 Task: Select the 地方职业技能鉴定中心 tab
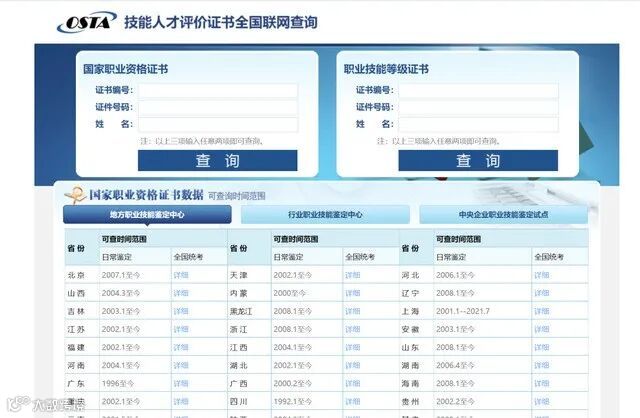click(147, 214)
